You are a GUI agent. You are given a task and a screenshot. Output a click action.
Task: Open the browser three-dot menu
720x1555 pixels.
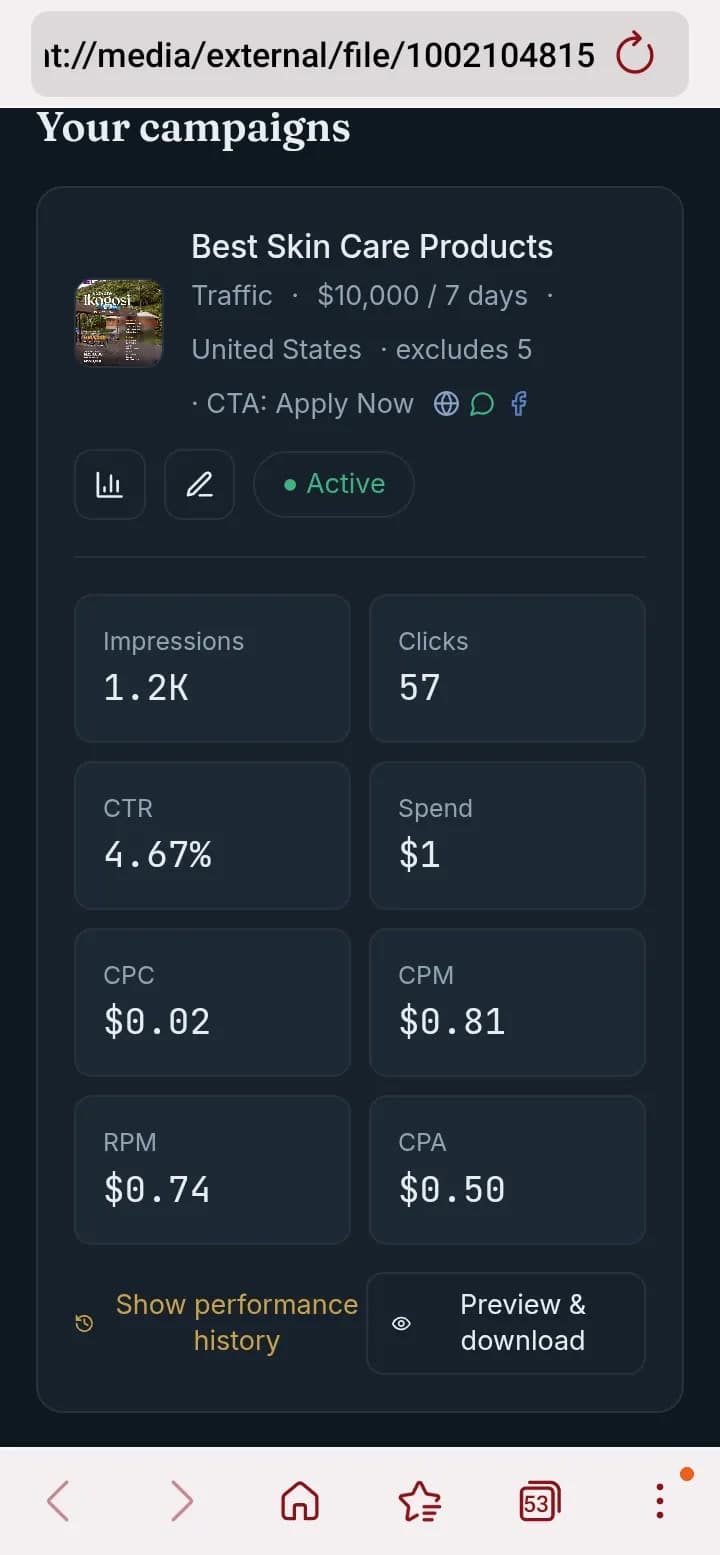tap(660, 1501)
